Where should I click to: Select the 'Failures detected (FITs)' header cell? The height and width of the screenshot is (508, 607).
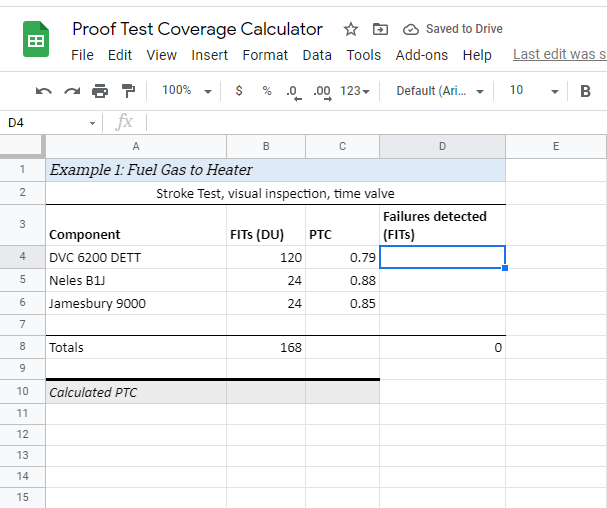tap(442, 225)
